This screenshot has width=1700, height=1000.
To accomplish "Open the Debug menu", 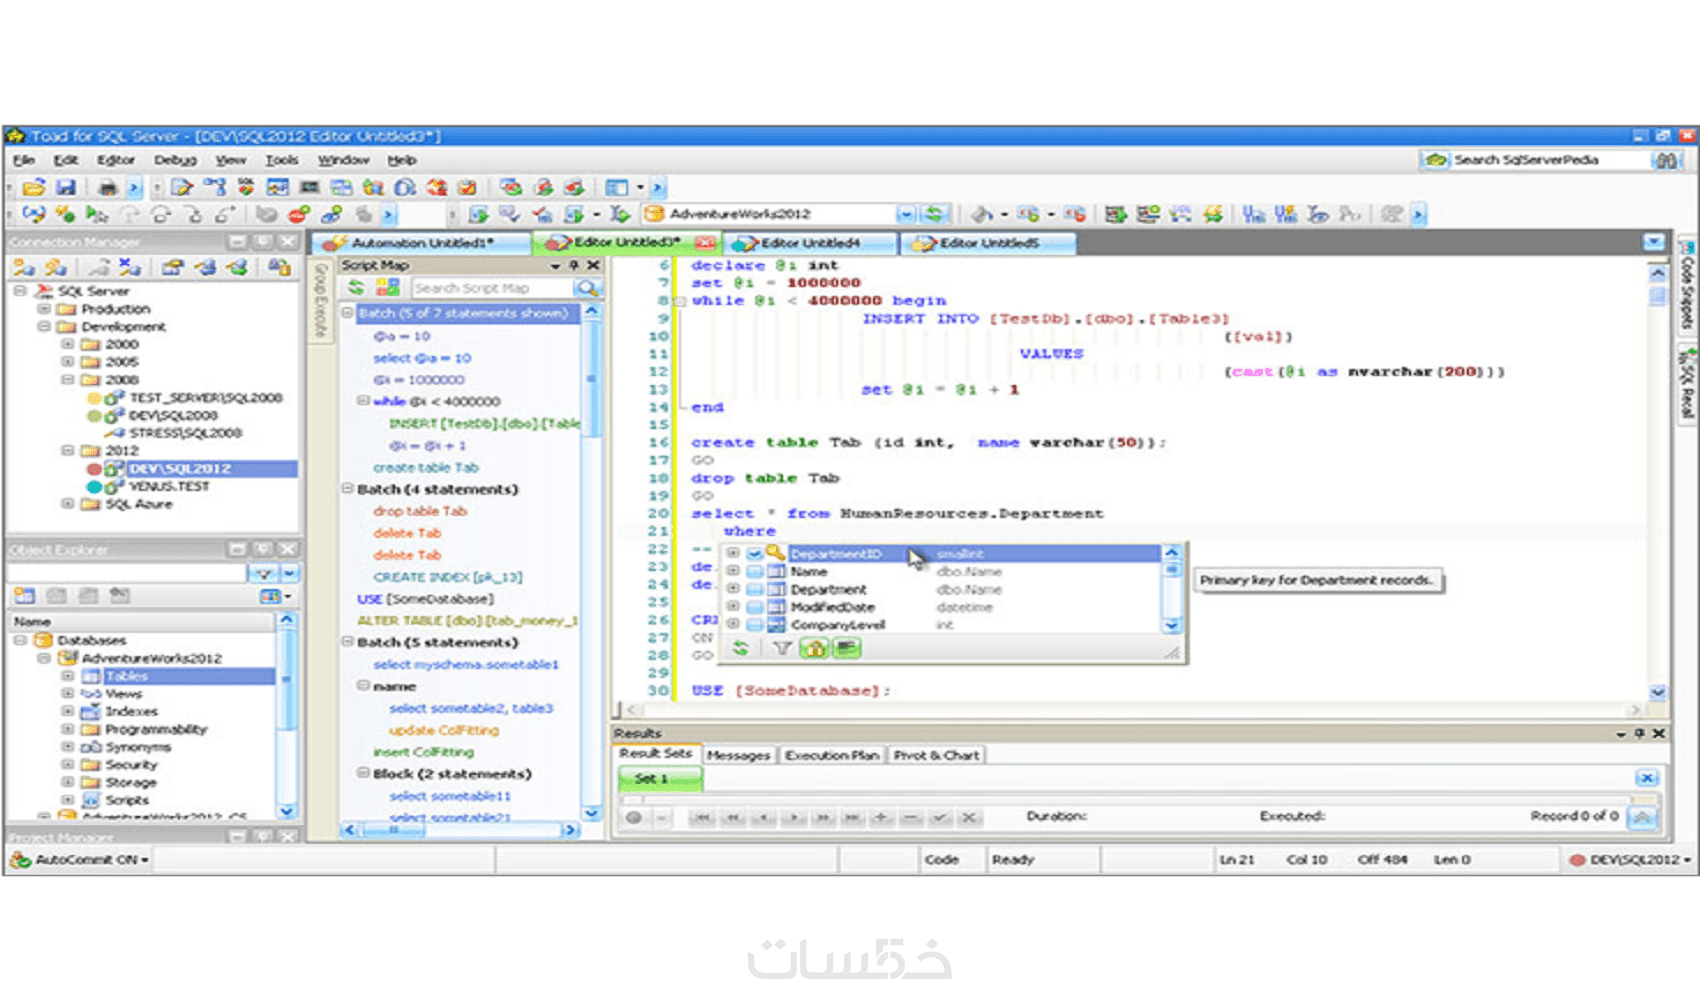I will pyautogui.click(x=175, y=160).
